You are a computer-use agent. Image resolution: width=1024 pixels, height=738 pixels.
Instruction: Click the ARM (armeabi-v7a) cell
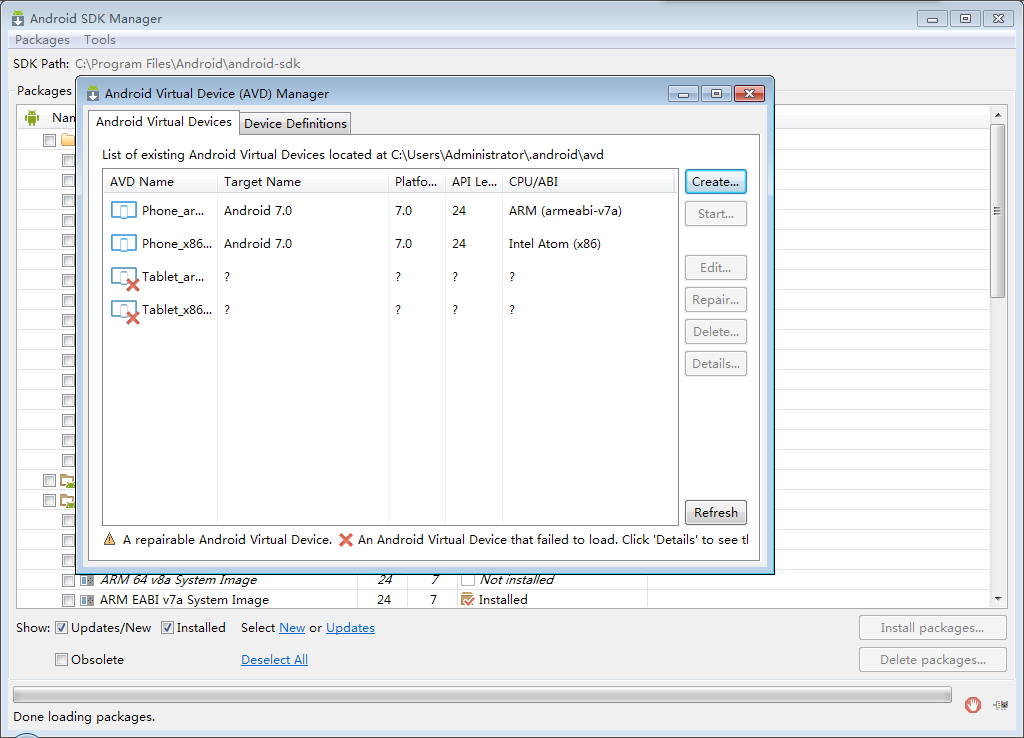click(x=565, y=210)
